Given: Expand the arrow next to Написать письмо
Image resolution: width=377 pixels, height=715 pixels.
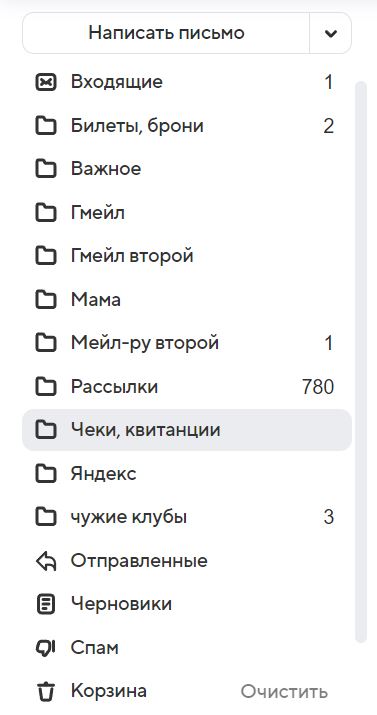Looking at the screenshot, I should [331, 33].
